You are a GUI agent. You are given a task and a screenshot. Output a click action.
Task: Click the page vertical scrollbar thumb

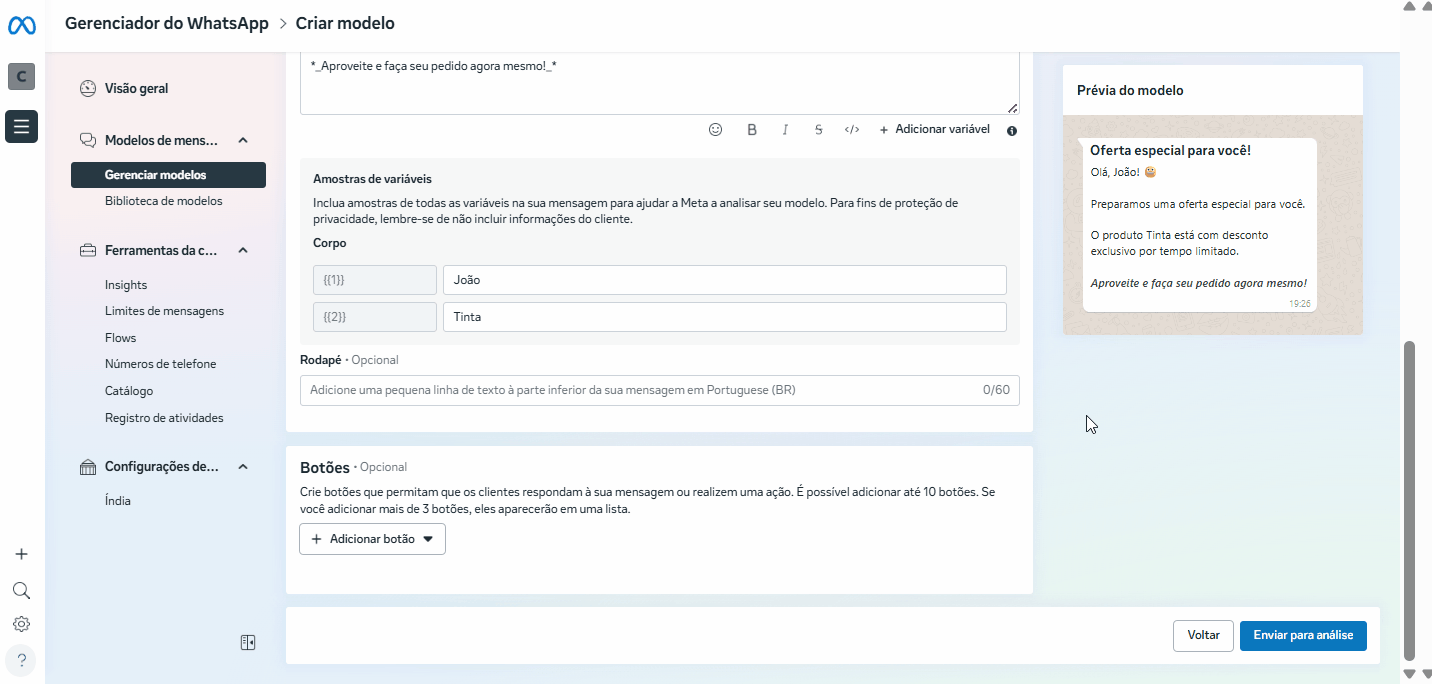(x=1410, y=500)
